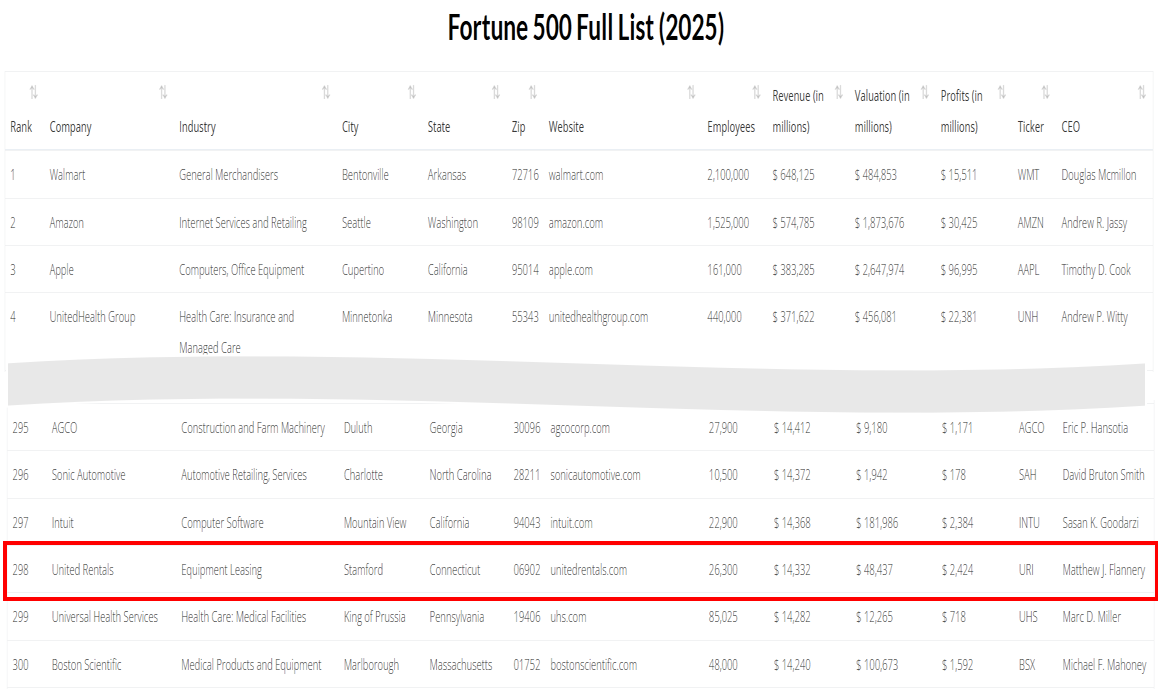
Task: Select Boston Scientific company cell
Action: coord(86,665)
